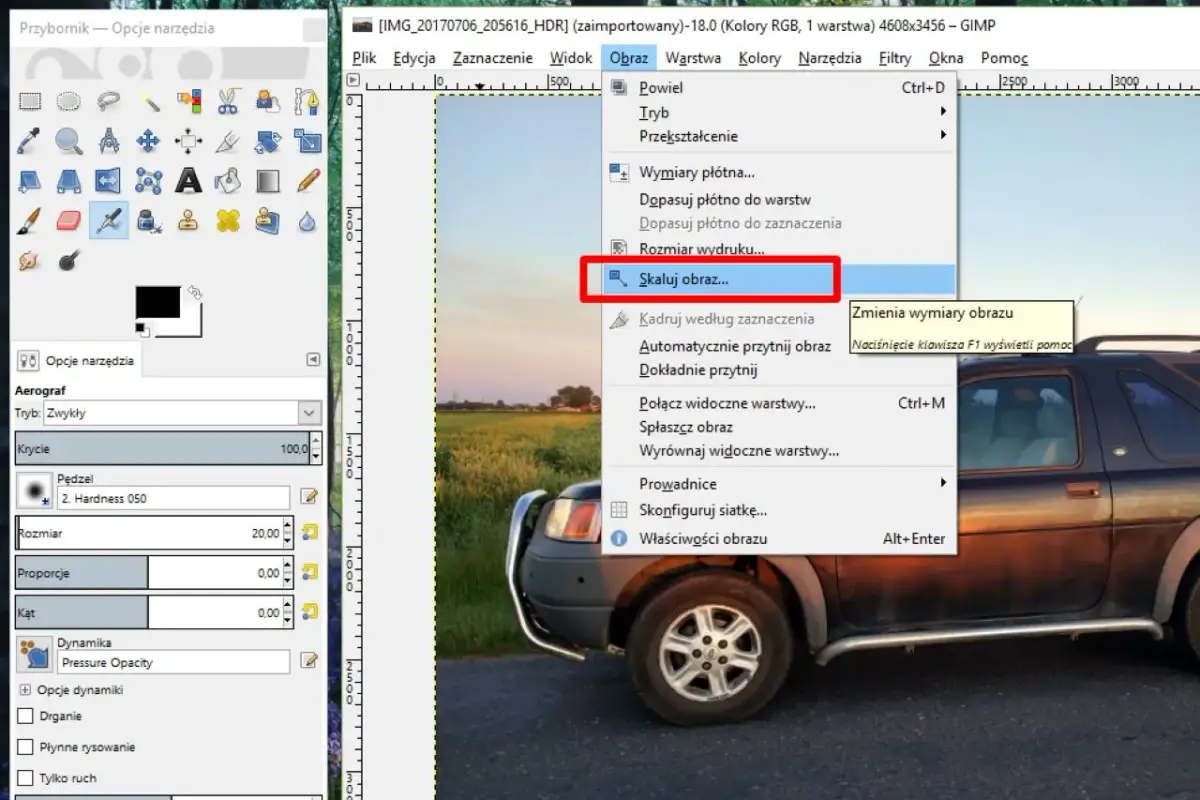Select the Paths (pen) tool
The image size is (1200, 800).
307,101
